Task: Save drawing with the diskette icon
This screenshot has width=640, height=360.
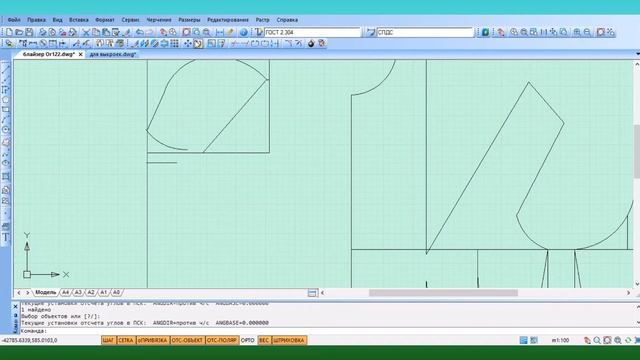Action: coord(29,32)
